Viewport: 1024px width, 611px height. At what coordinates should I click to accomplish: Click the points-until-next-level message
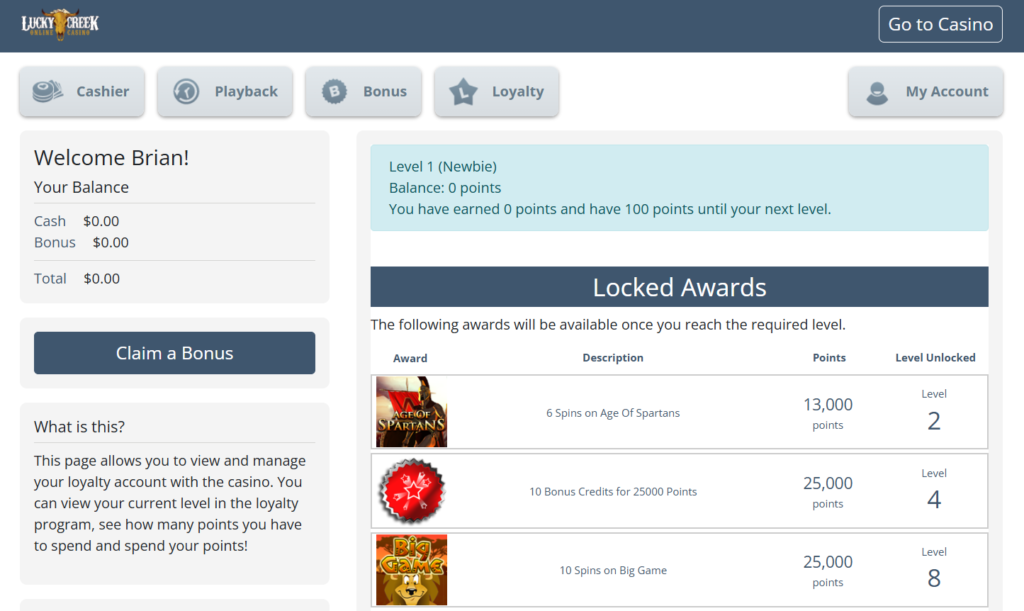coord(610,210)
